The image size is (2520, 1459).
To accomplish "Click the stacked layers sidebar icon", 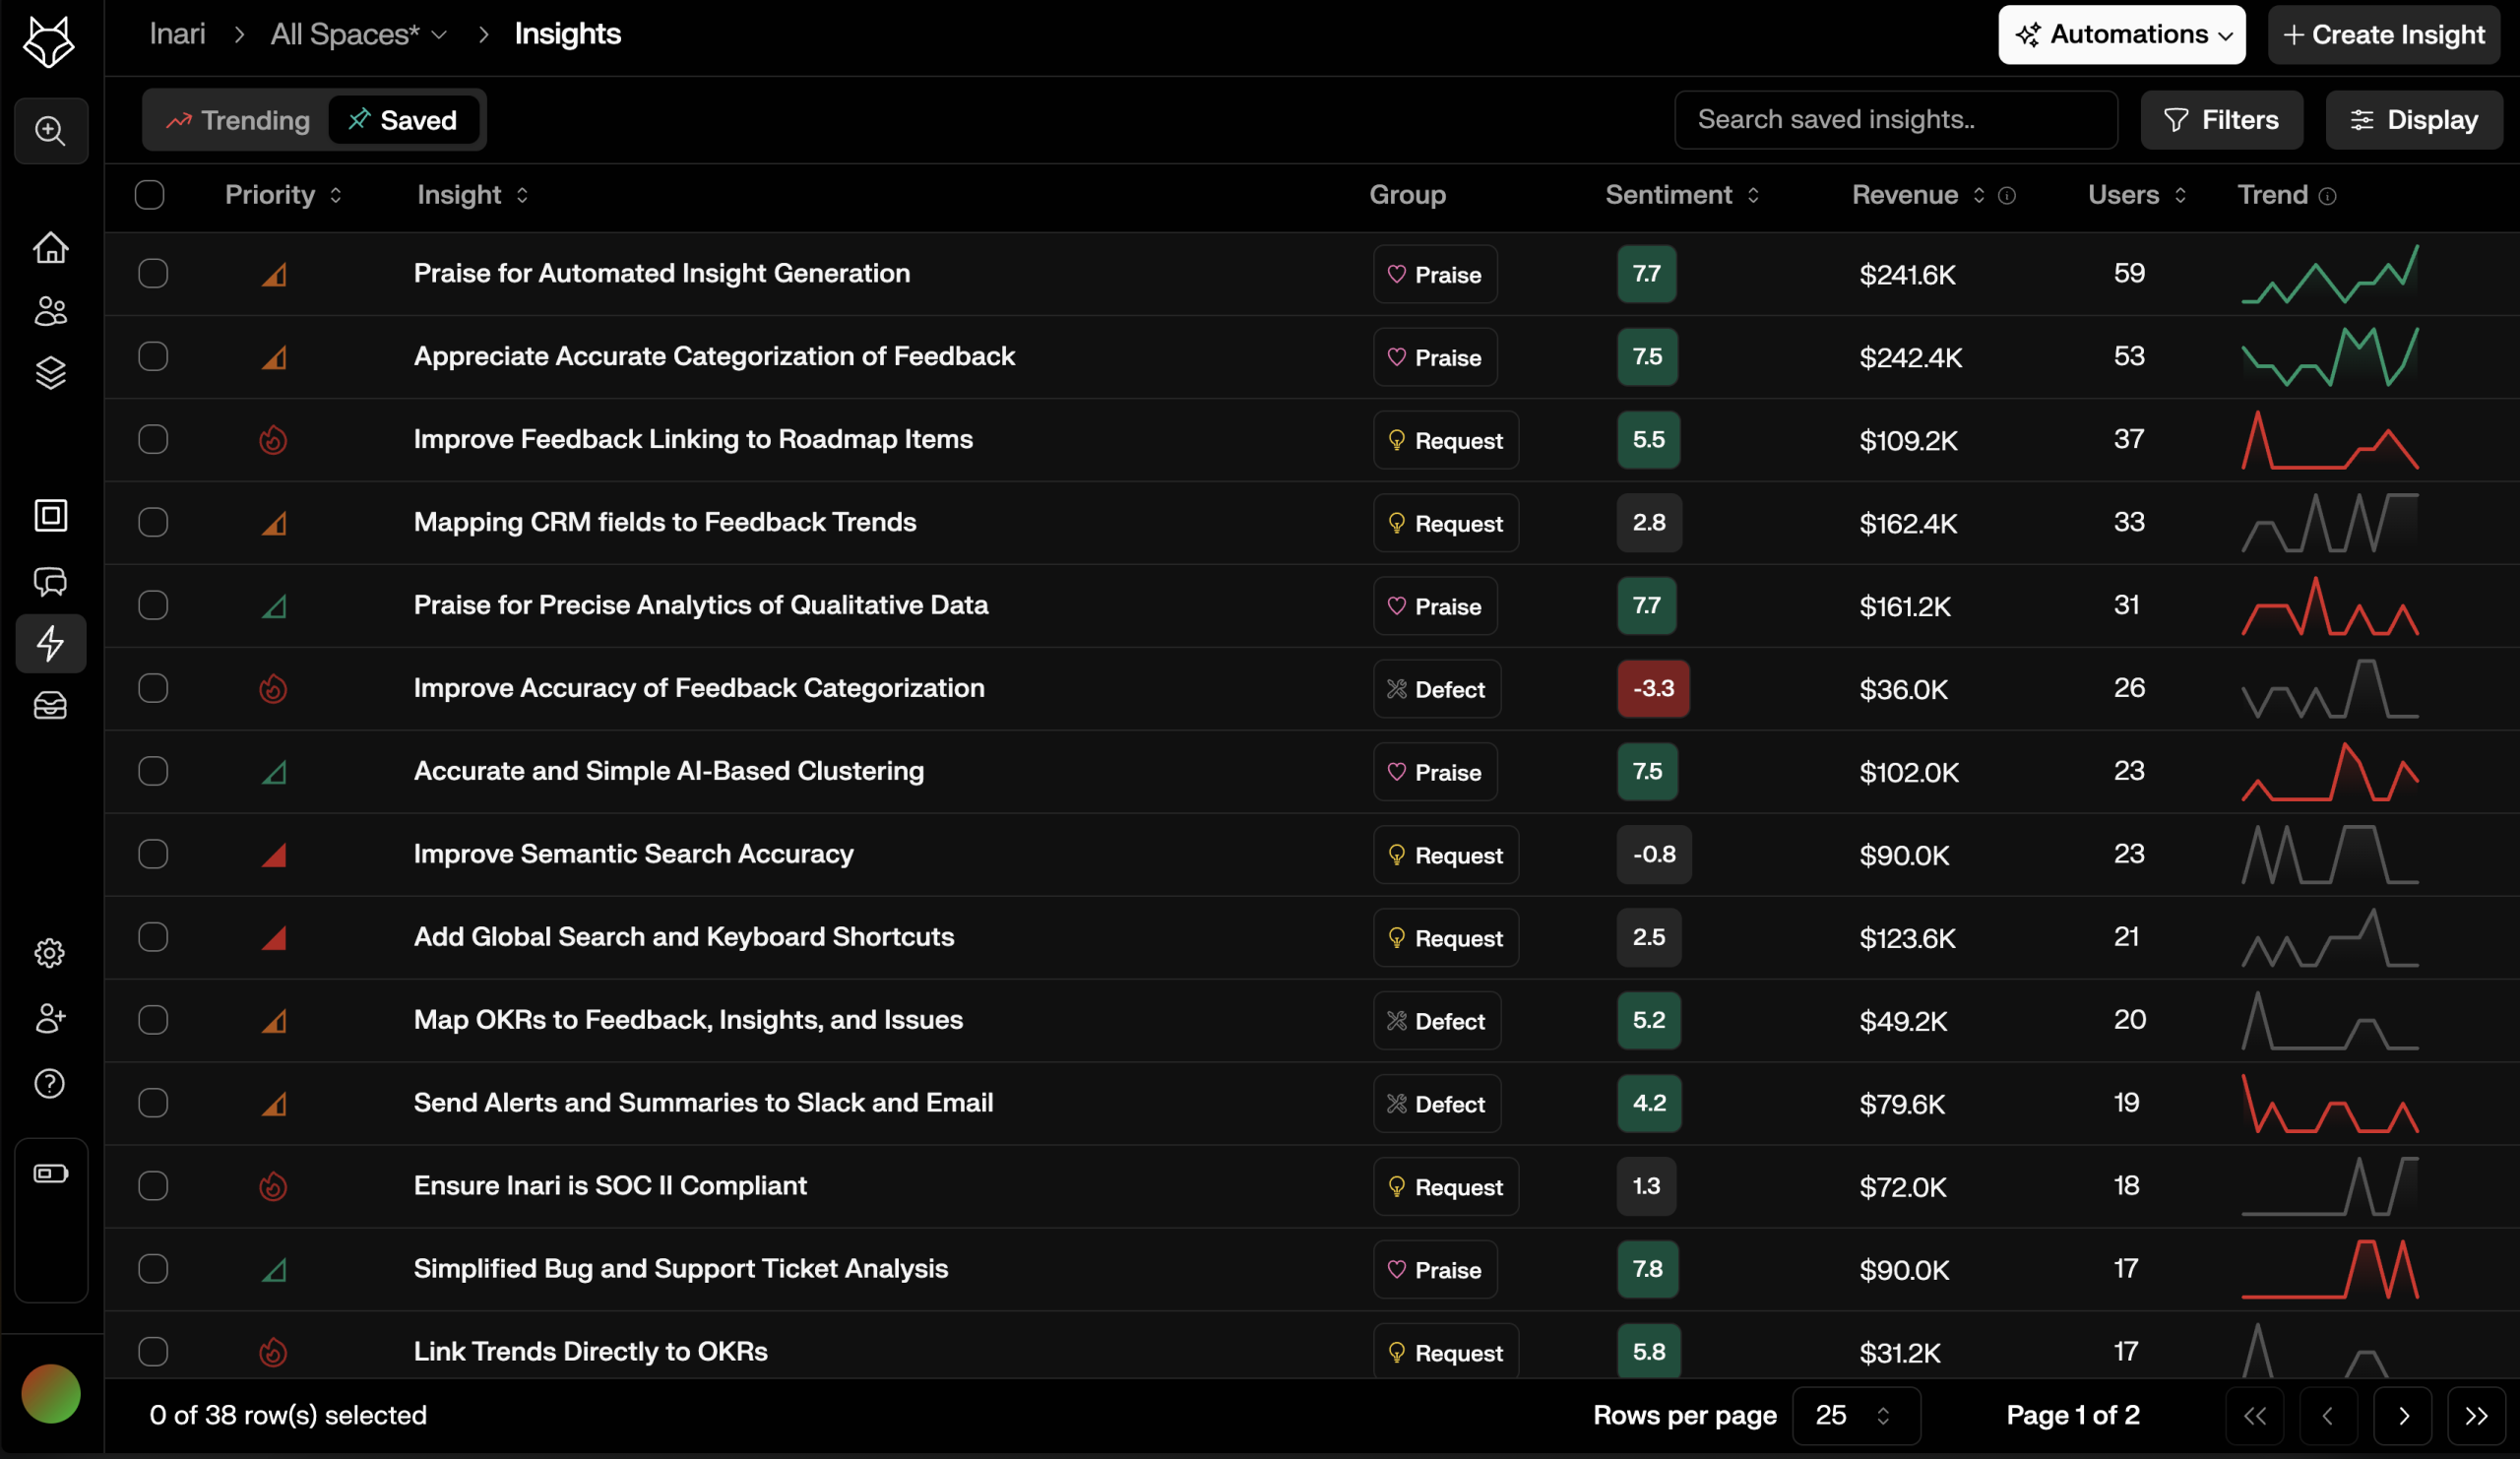I will tap(50, 373).
